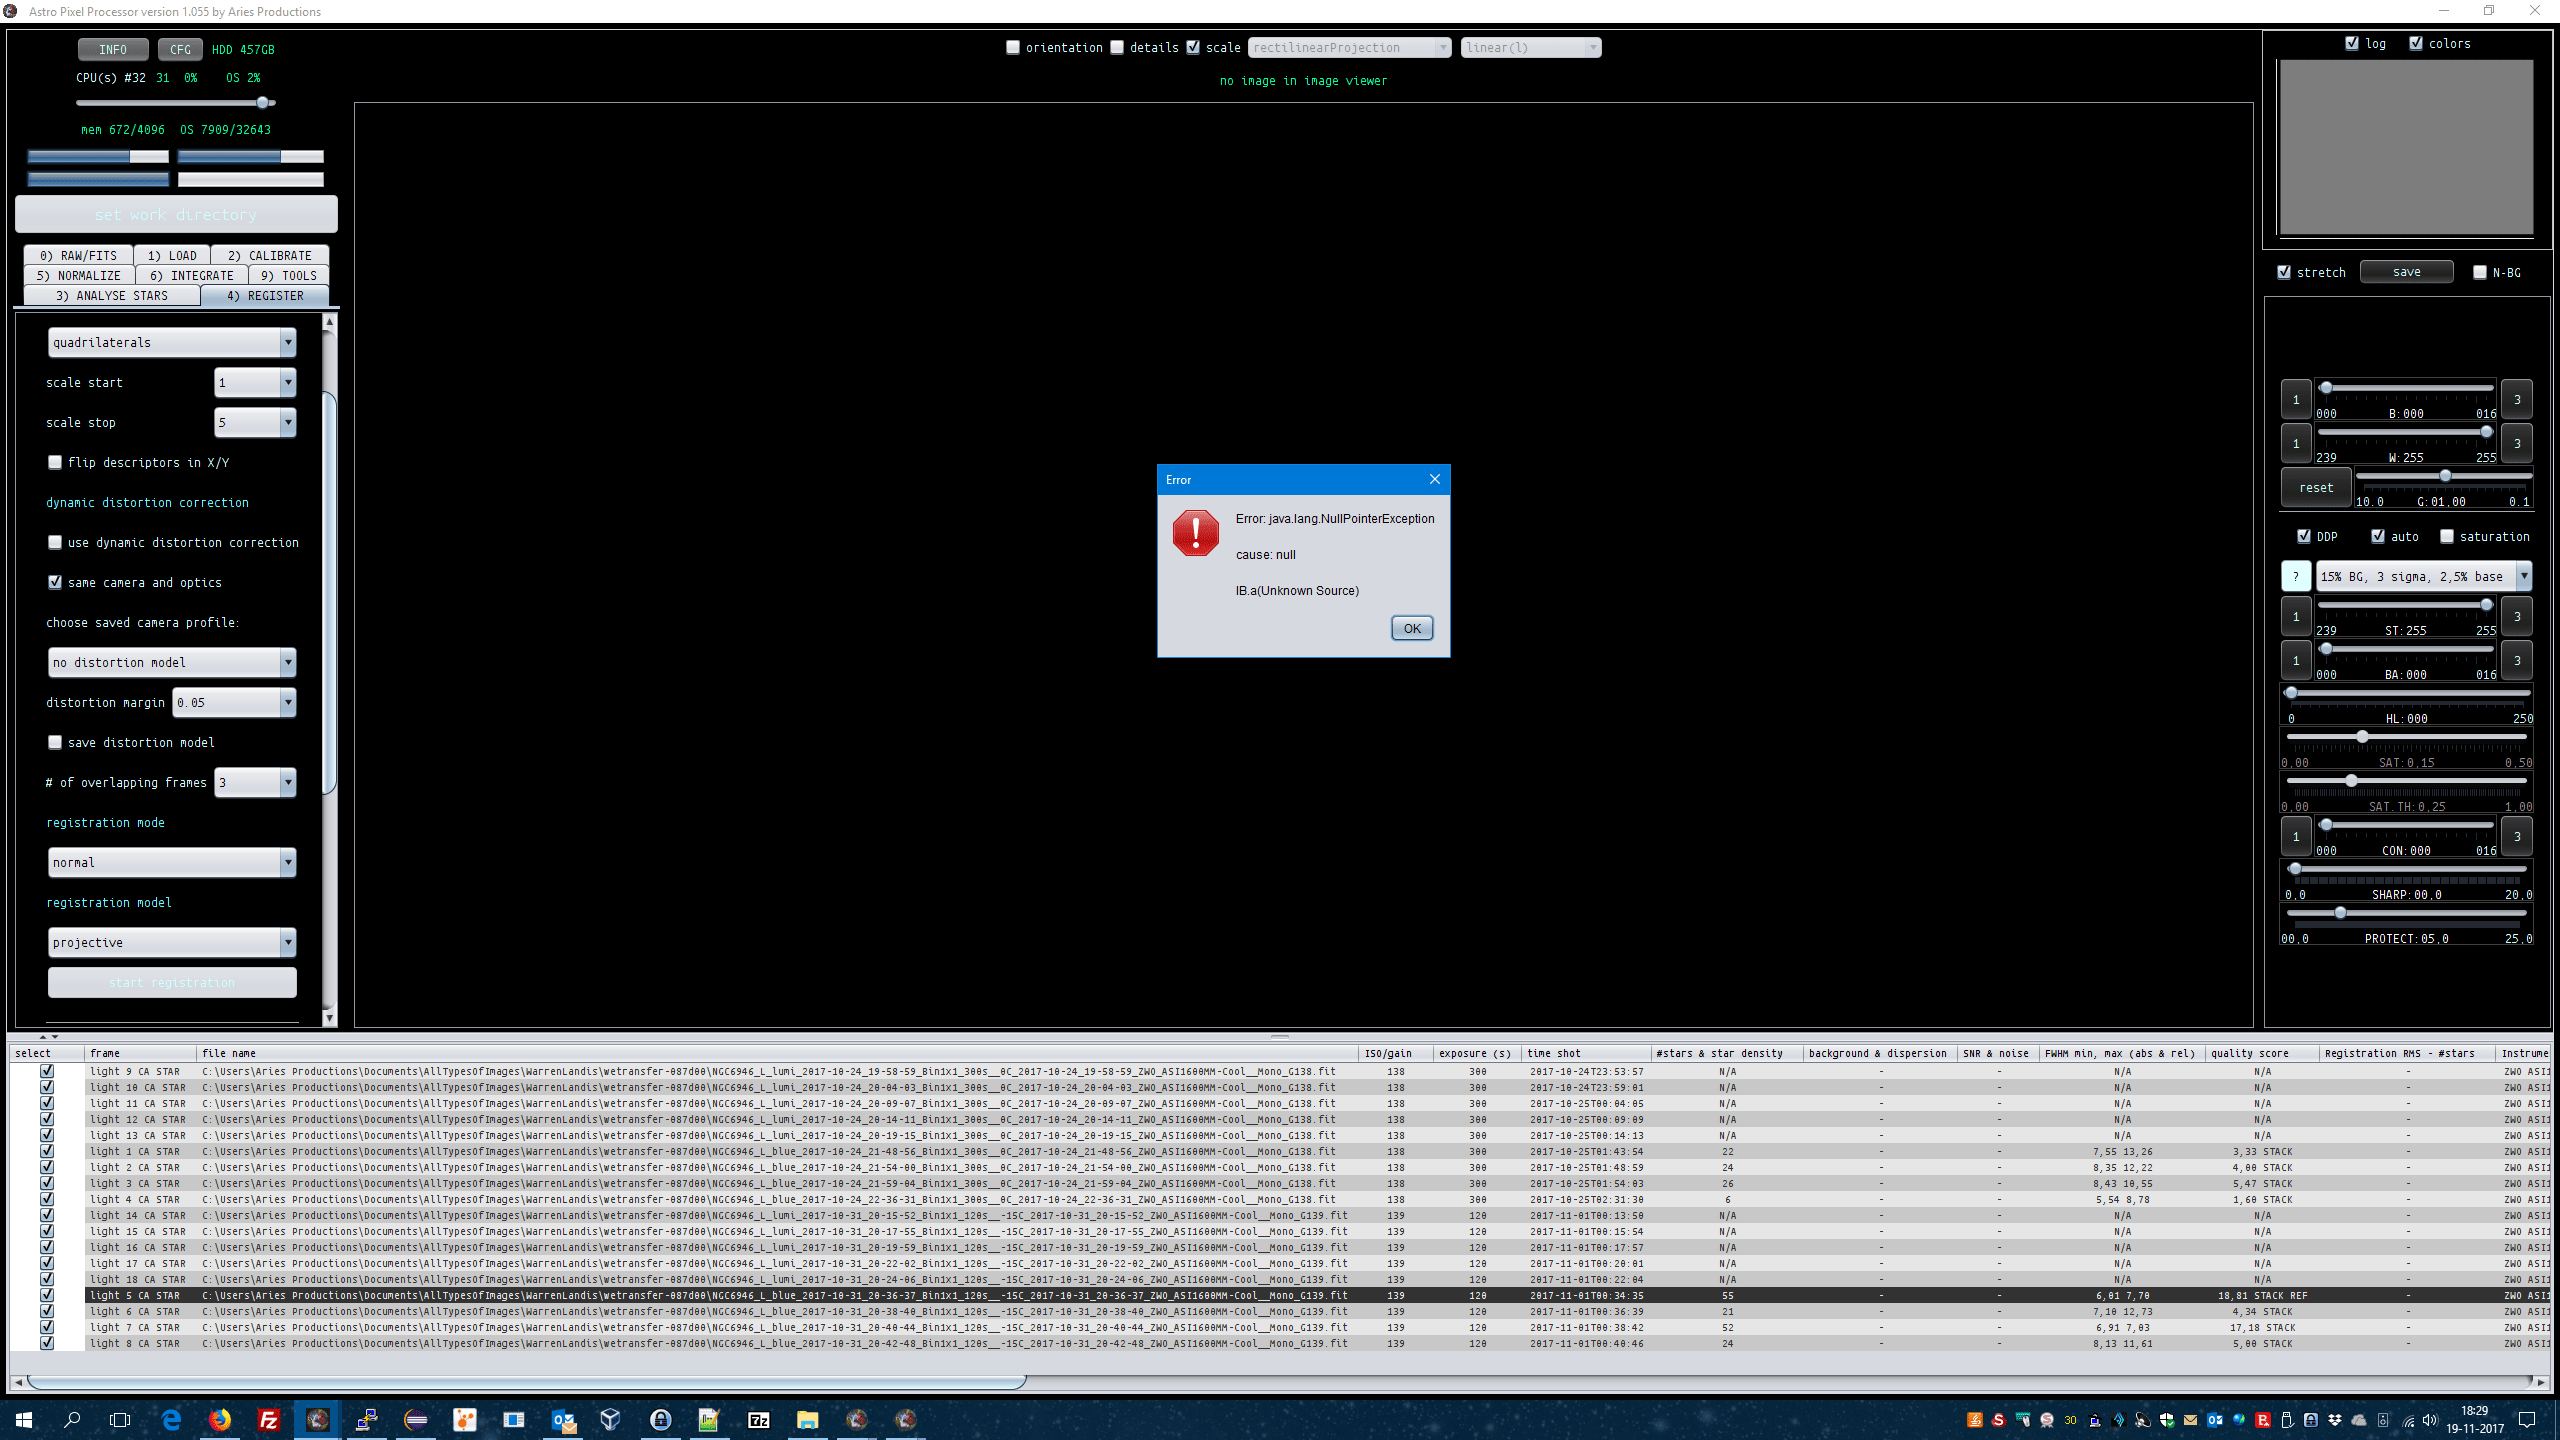2560x1440 pixels.
Task: Toggle the saturation checkbox
Action: (2447, 536)
